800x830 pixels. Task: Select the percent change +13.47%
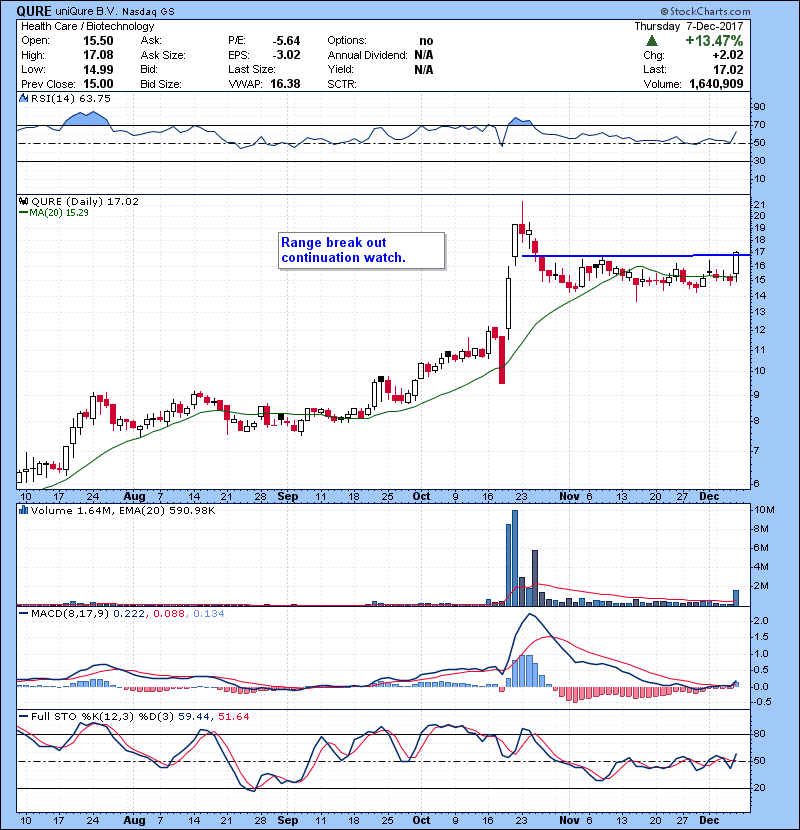[x=714, y=41]
